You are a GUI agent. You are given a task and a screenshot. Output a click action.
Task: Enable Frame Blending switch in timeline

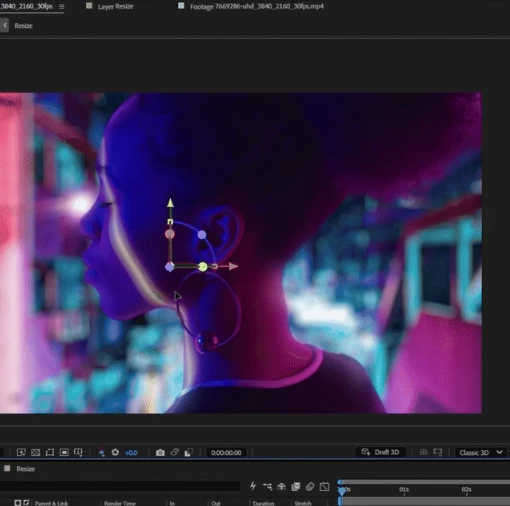tap(296, 487)
